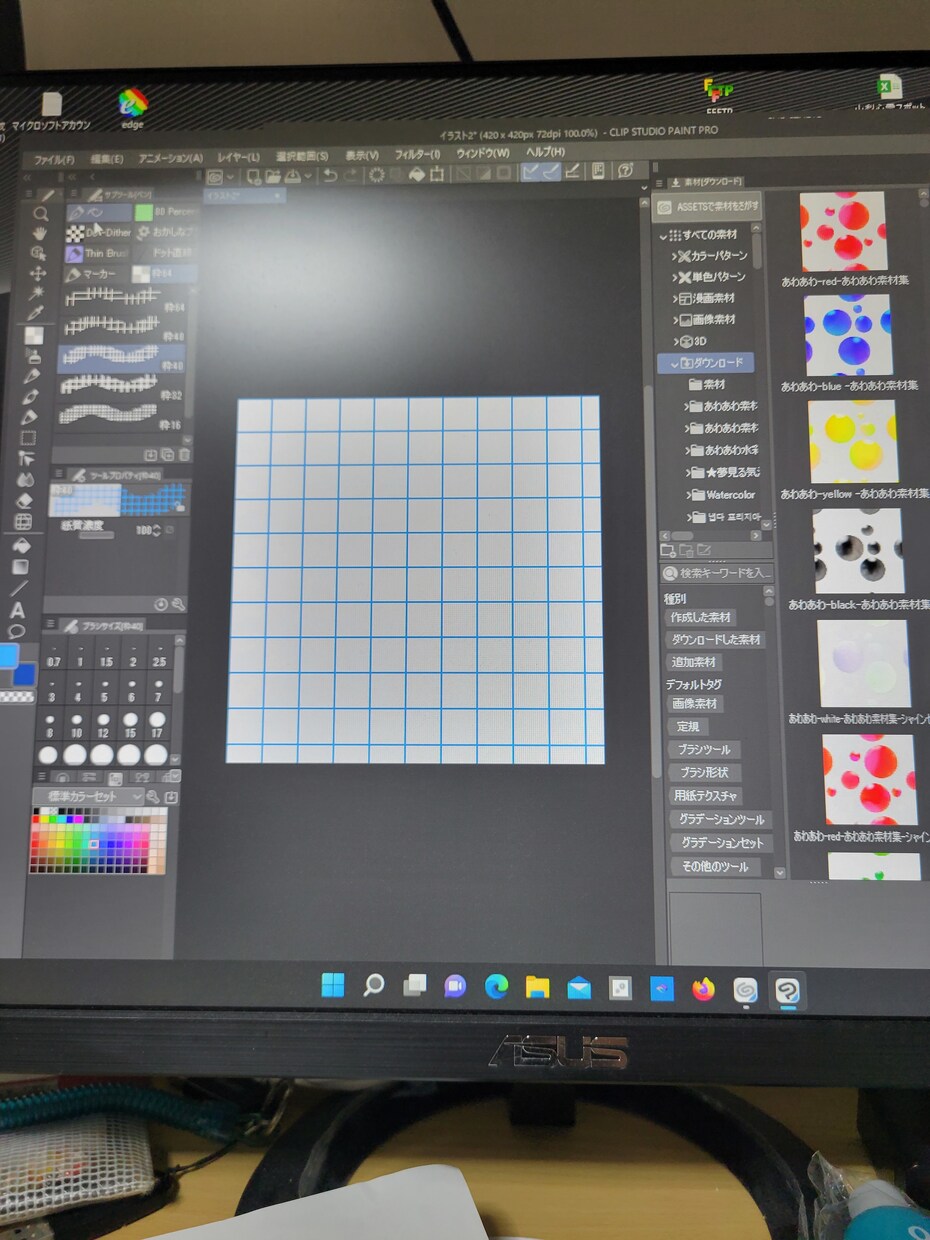
Task: Open the フィルター(I) menu
Action: coord(417,155)
